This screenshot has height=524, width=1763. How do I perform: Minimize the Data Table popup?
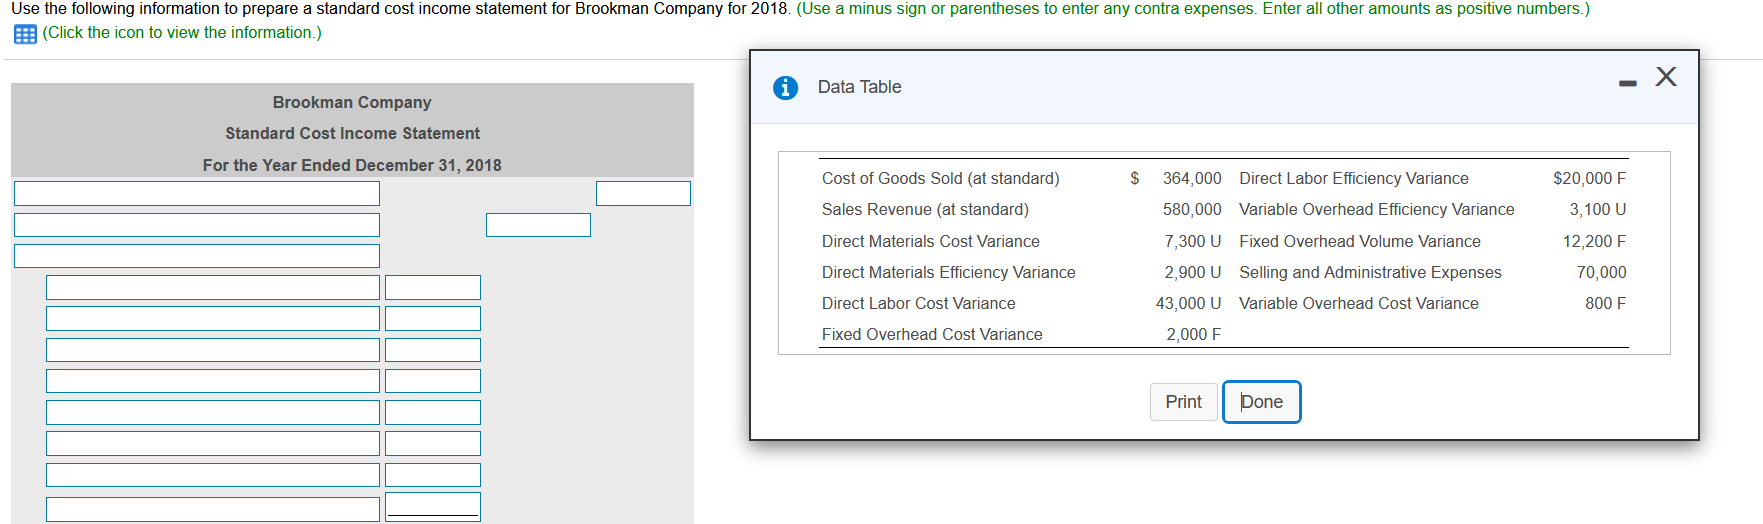pos(1628,83)
